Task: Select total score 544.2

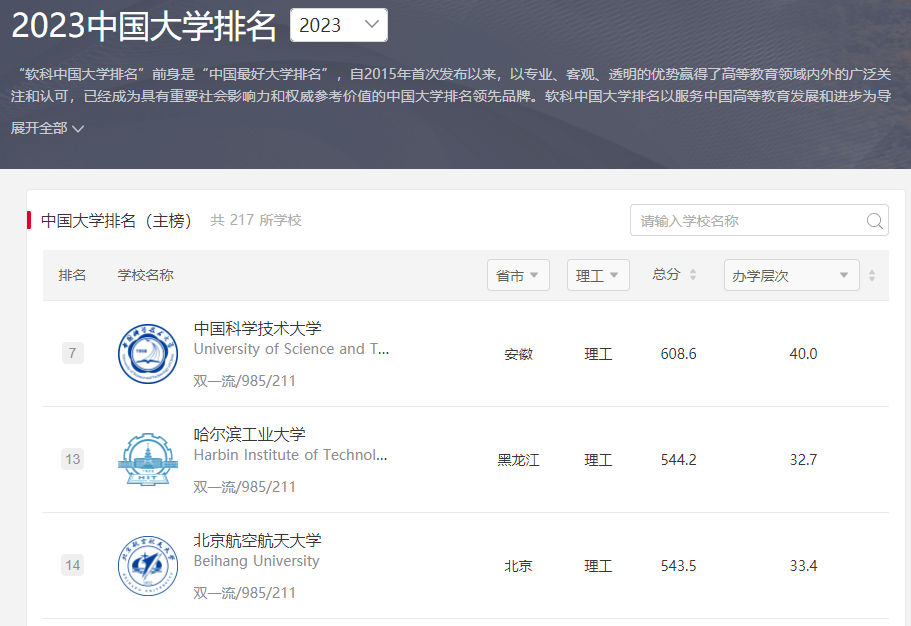Action: coord(678,460)
